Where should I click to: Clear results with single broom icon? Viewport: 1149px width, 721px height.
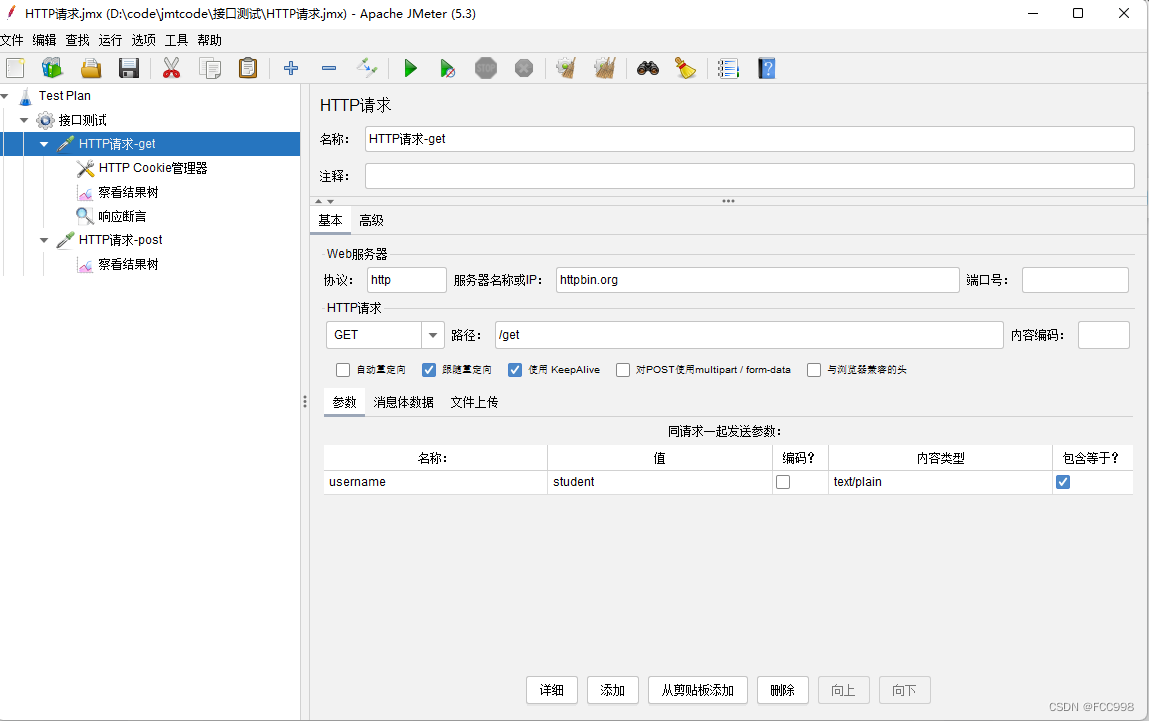(566, 68)
